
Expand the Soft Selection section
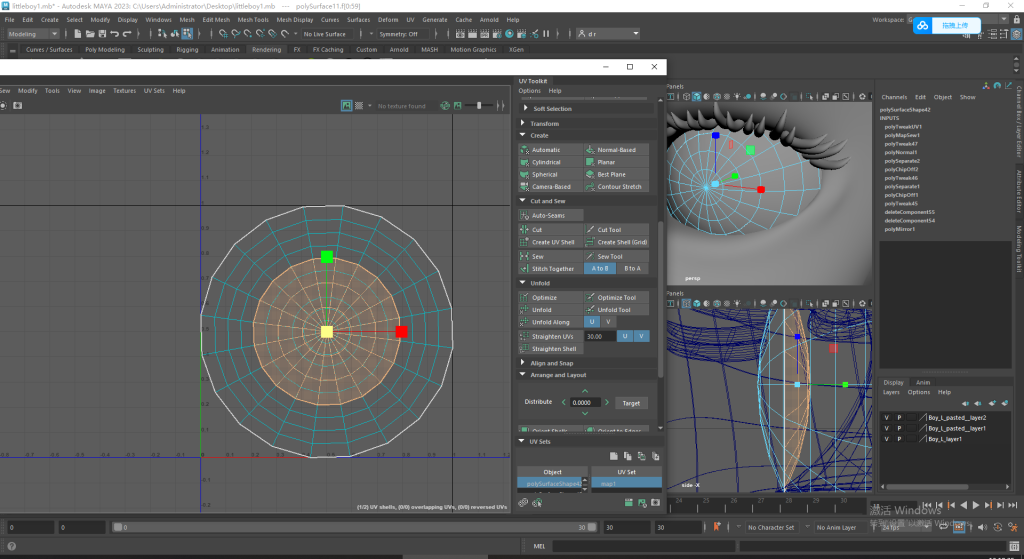click(525, 108)
